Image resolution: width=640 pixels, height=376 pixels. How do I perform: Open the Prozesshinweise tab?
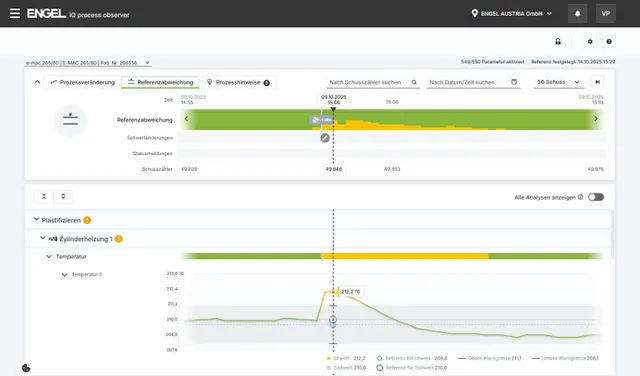238,82
